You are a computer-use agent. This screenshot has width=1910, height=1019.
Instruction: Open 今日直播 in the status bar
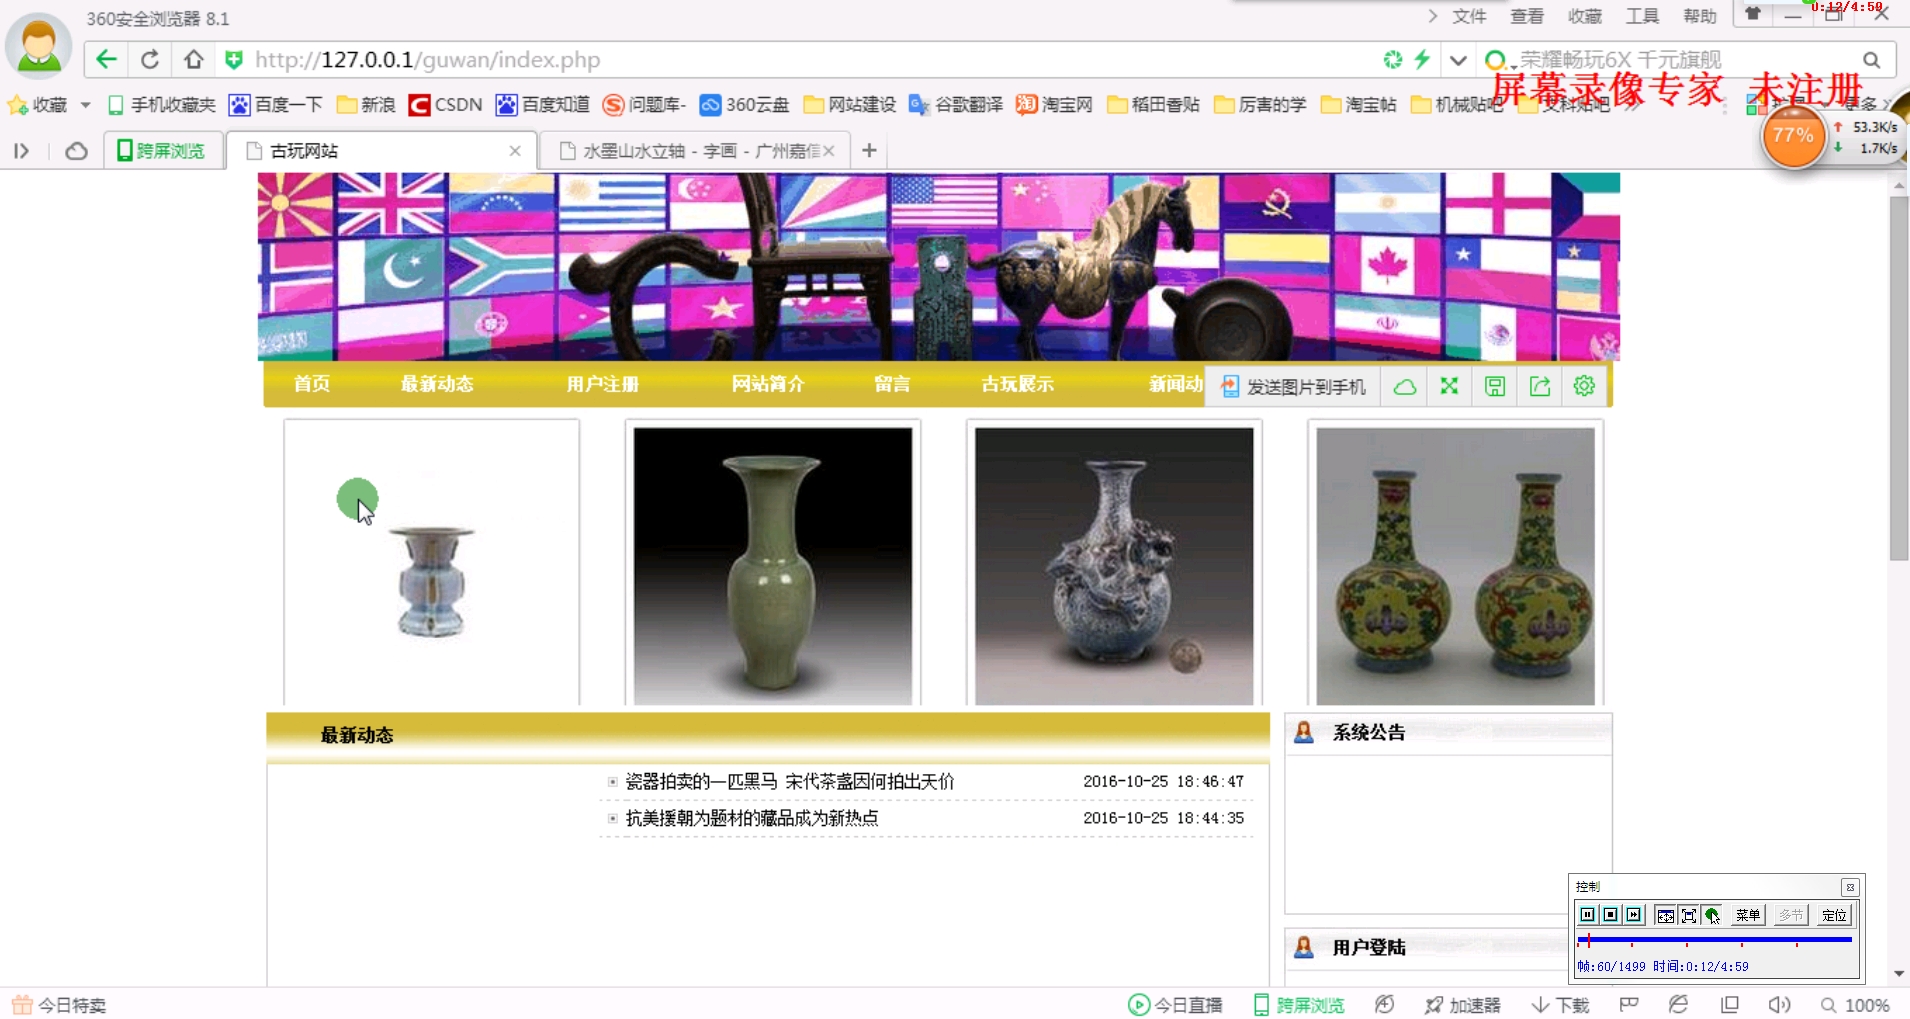point(1176,1005)
